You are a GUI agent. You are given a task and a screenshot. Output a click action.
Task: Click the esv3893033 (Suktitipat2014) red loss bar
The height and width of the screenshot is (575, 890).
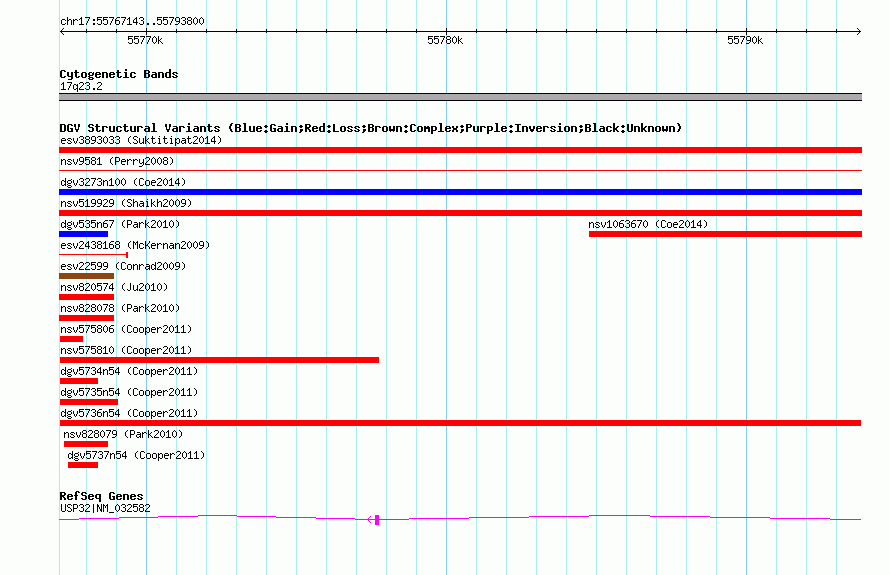tap(460, 150)
